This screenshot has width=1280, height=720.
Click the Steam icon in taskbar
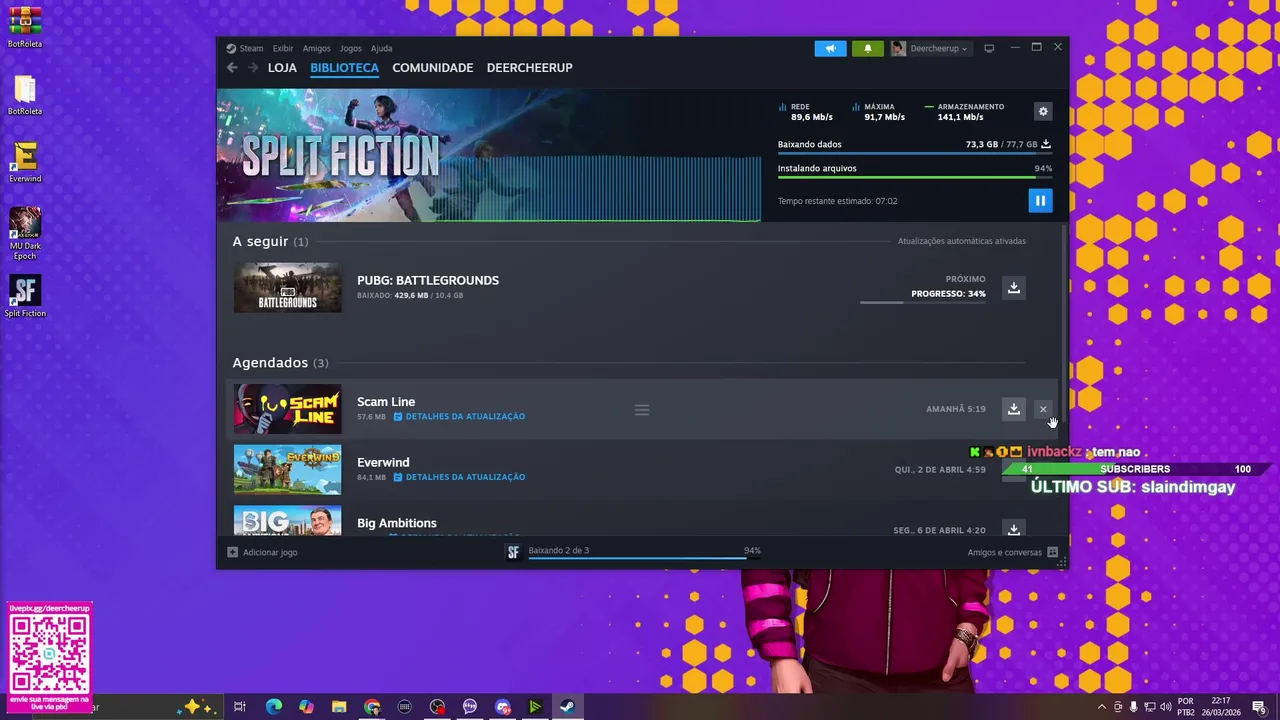click(x=567, y=707)
